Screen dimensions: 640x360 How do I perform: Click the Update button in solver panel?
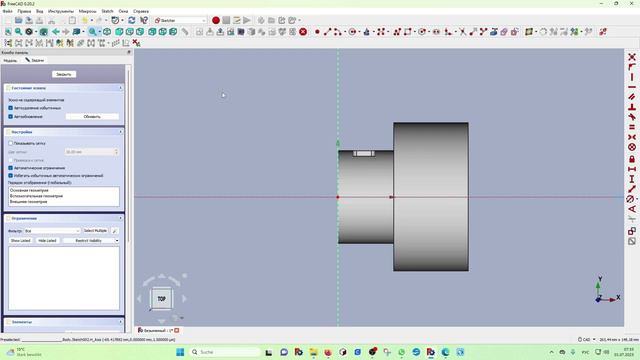click(x=92, y=116)
